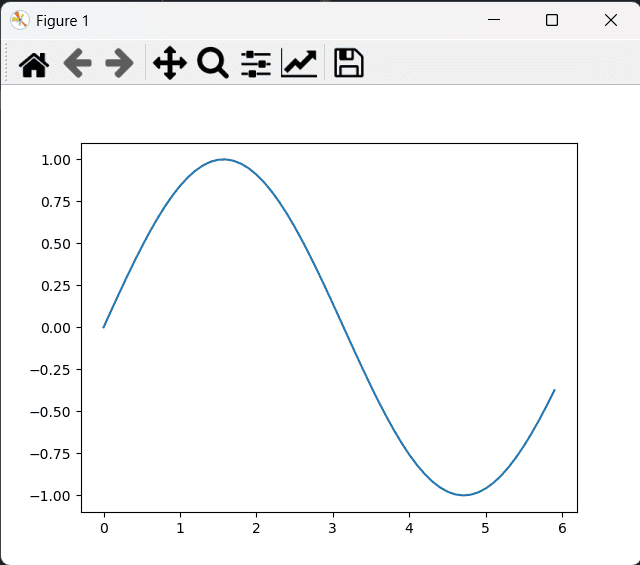Viewport: 640px width, 565px height.
Task: Click the peak of the sine curve
Action: (223, 159)
